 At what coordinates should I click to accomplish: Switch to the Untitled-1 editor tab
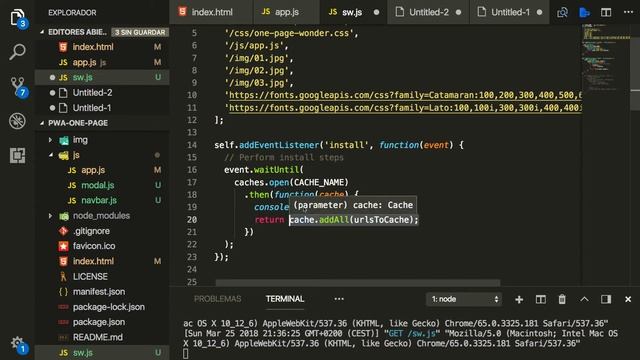point(510,12)
